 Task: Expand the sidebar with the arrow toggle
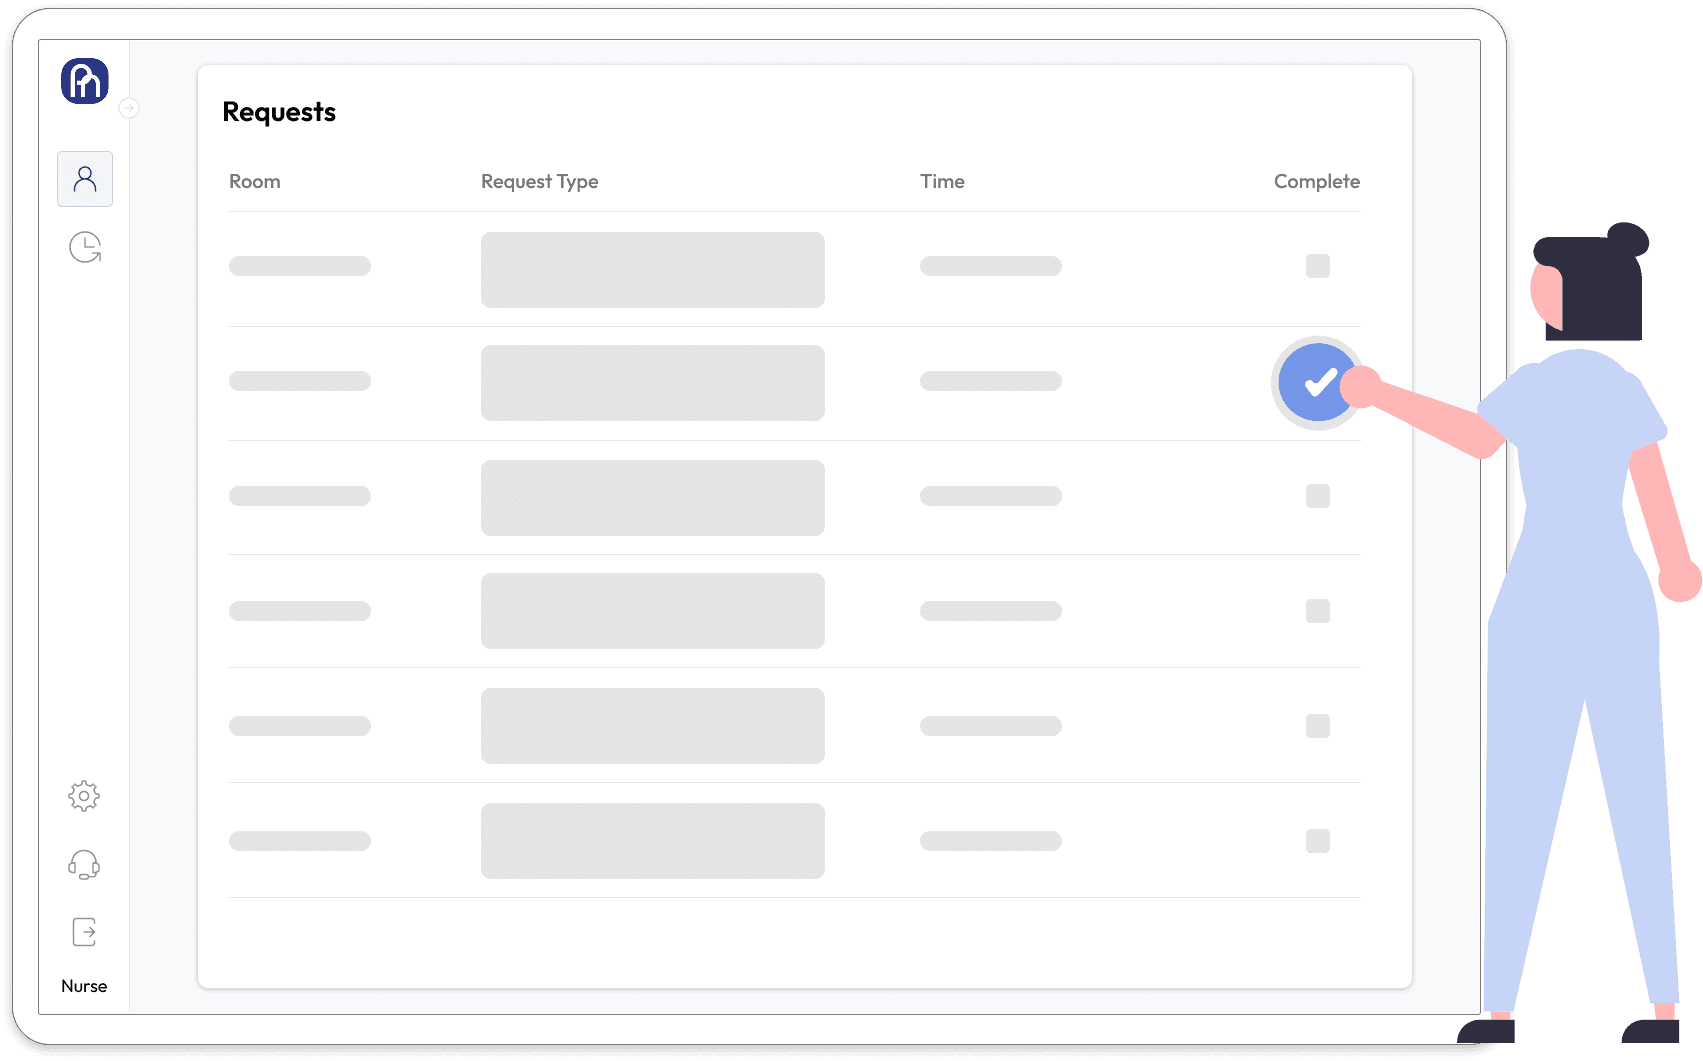[x=129, y=108]
